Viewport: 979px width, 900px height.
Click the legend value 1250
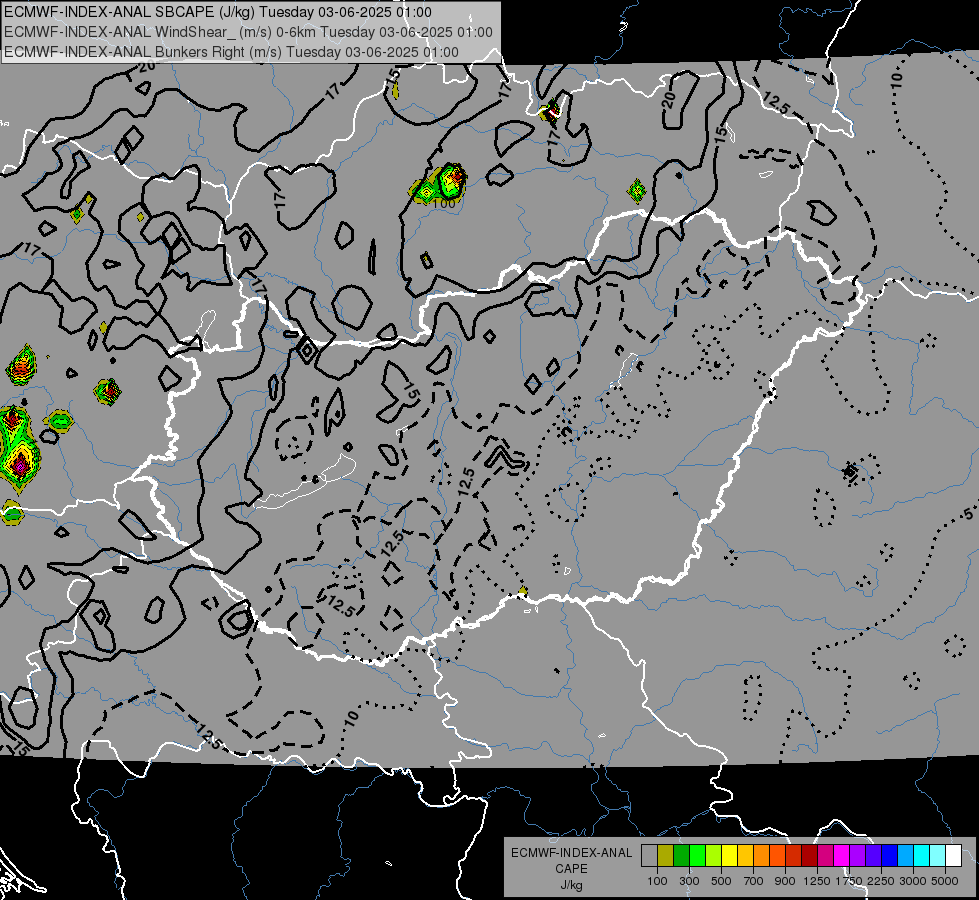click(817, 881)
